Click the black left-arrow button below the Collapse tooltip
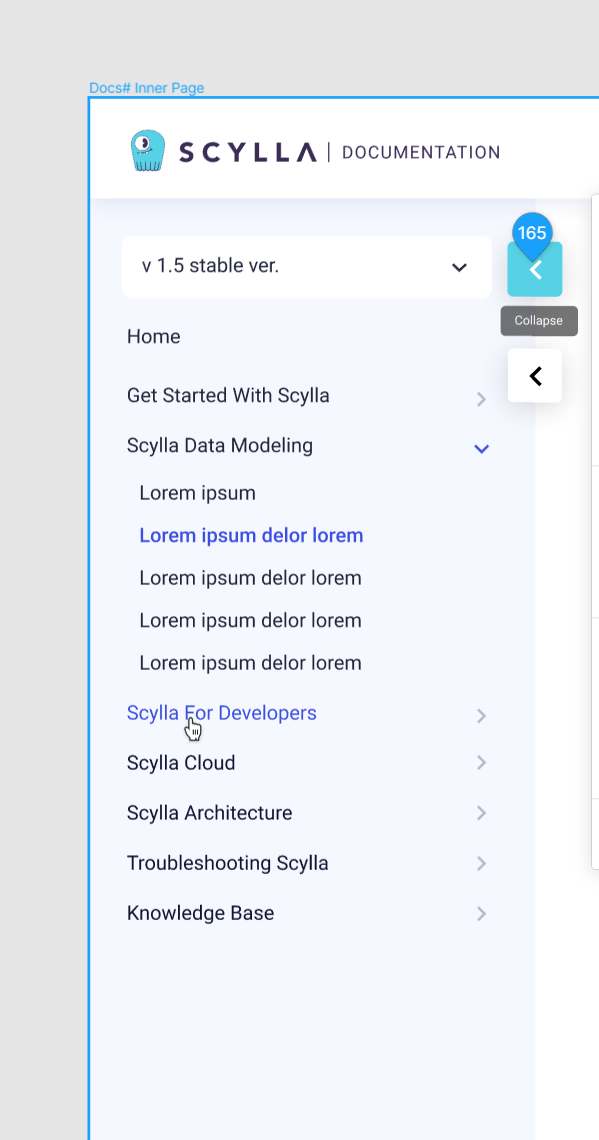 coord(534,375)
